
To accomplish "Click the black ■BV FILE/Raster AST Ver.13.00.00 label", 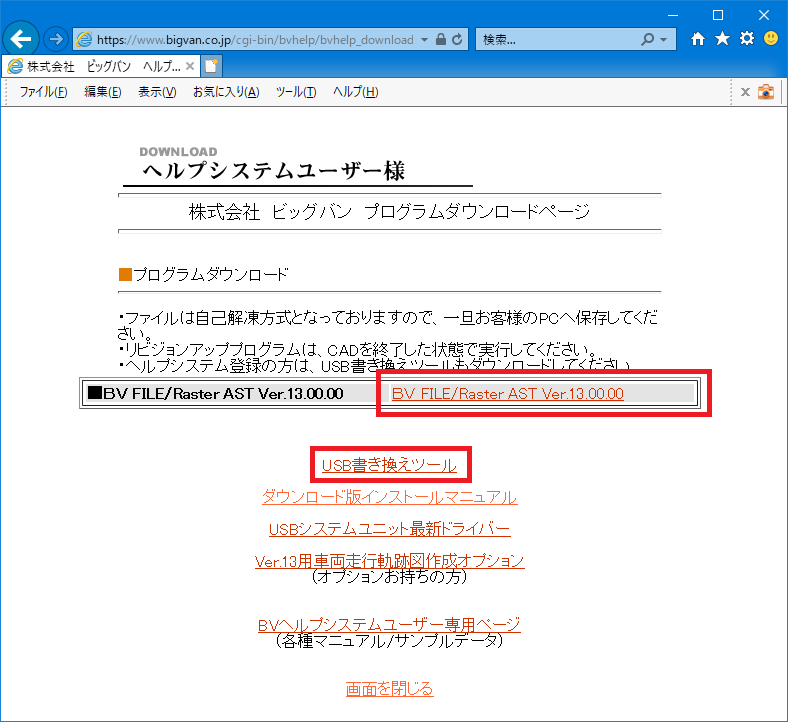I will coord(216,393).
